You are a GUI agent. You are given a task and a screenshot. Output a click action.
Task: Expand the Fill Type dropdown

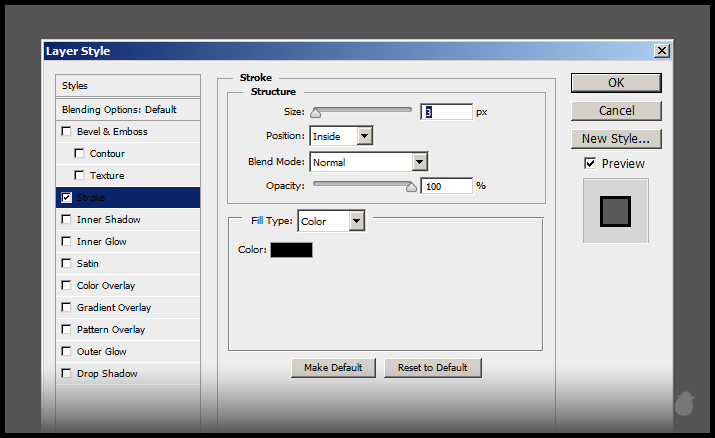(331, 221)
